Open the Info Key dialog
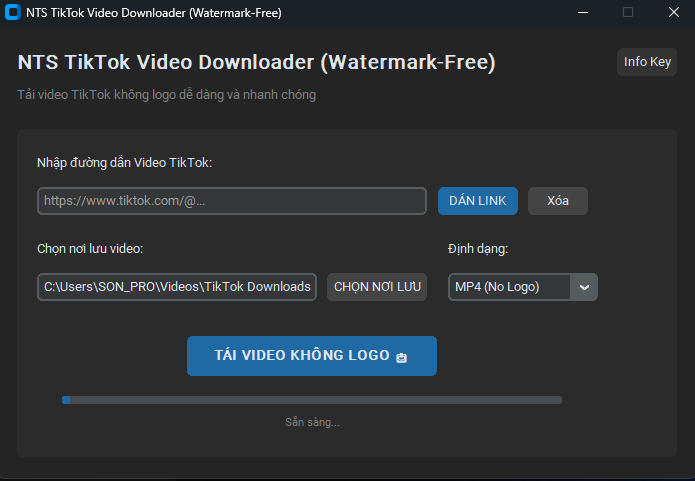This screenshot has width=695, height=481. (647, 62)
